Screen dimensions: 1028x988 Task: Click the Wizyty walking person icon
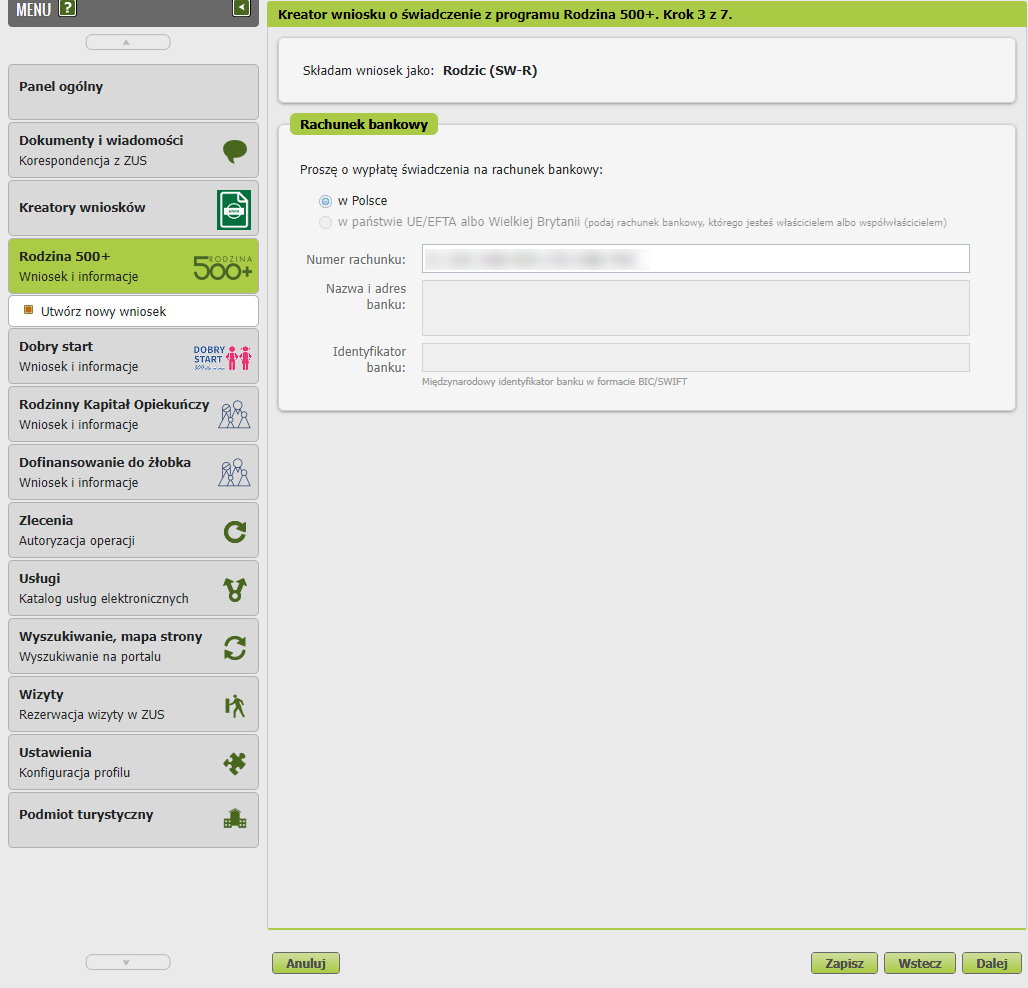tap(235, 705)
